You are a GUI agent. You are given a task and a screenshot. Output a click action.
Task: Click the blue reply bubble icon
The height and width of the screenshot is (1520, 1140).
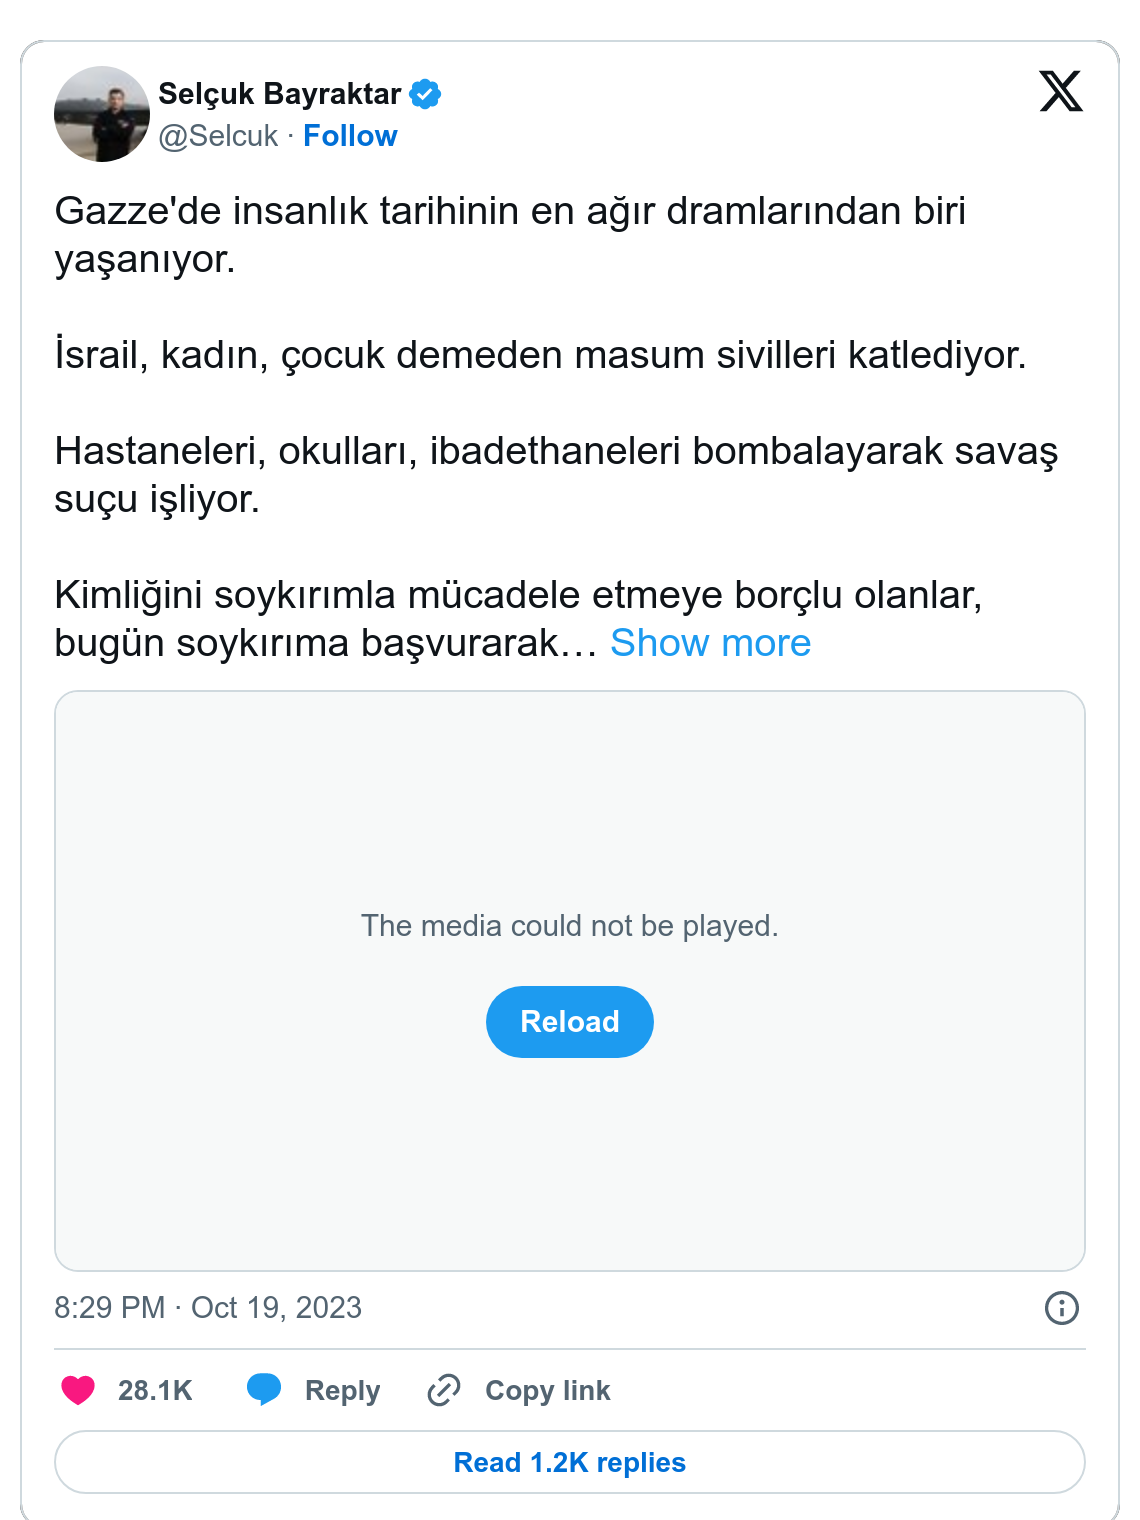264,1389
